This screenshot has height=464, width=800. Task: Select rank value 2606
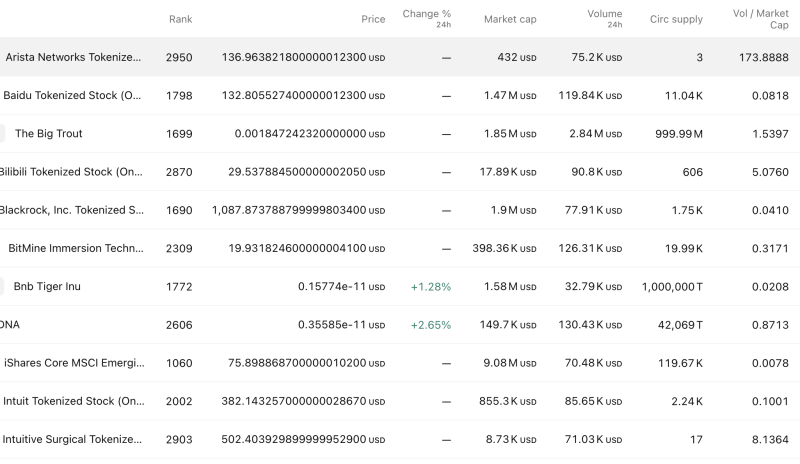point(179,325)
